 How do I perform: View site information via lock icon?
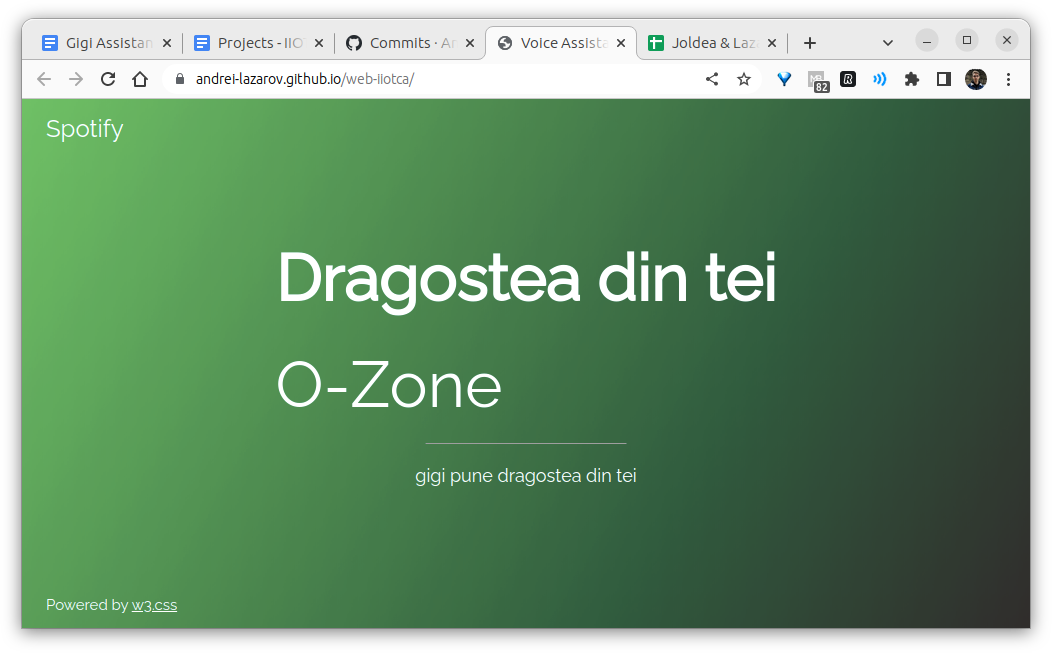click(x=179, y=79)
